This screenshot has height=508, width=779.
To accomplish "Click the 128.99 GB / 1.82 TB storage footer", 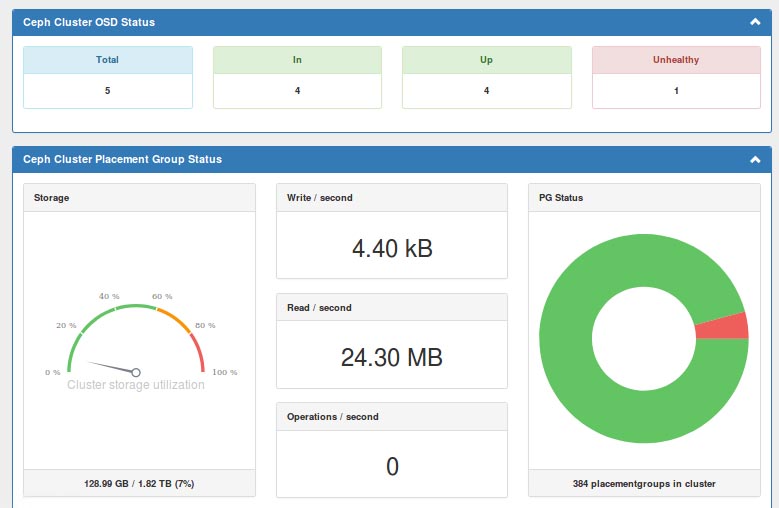I will 139,484.
